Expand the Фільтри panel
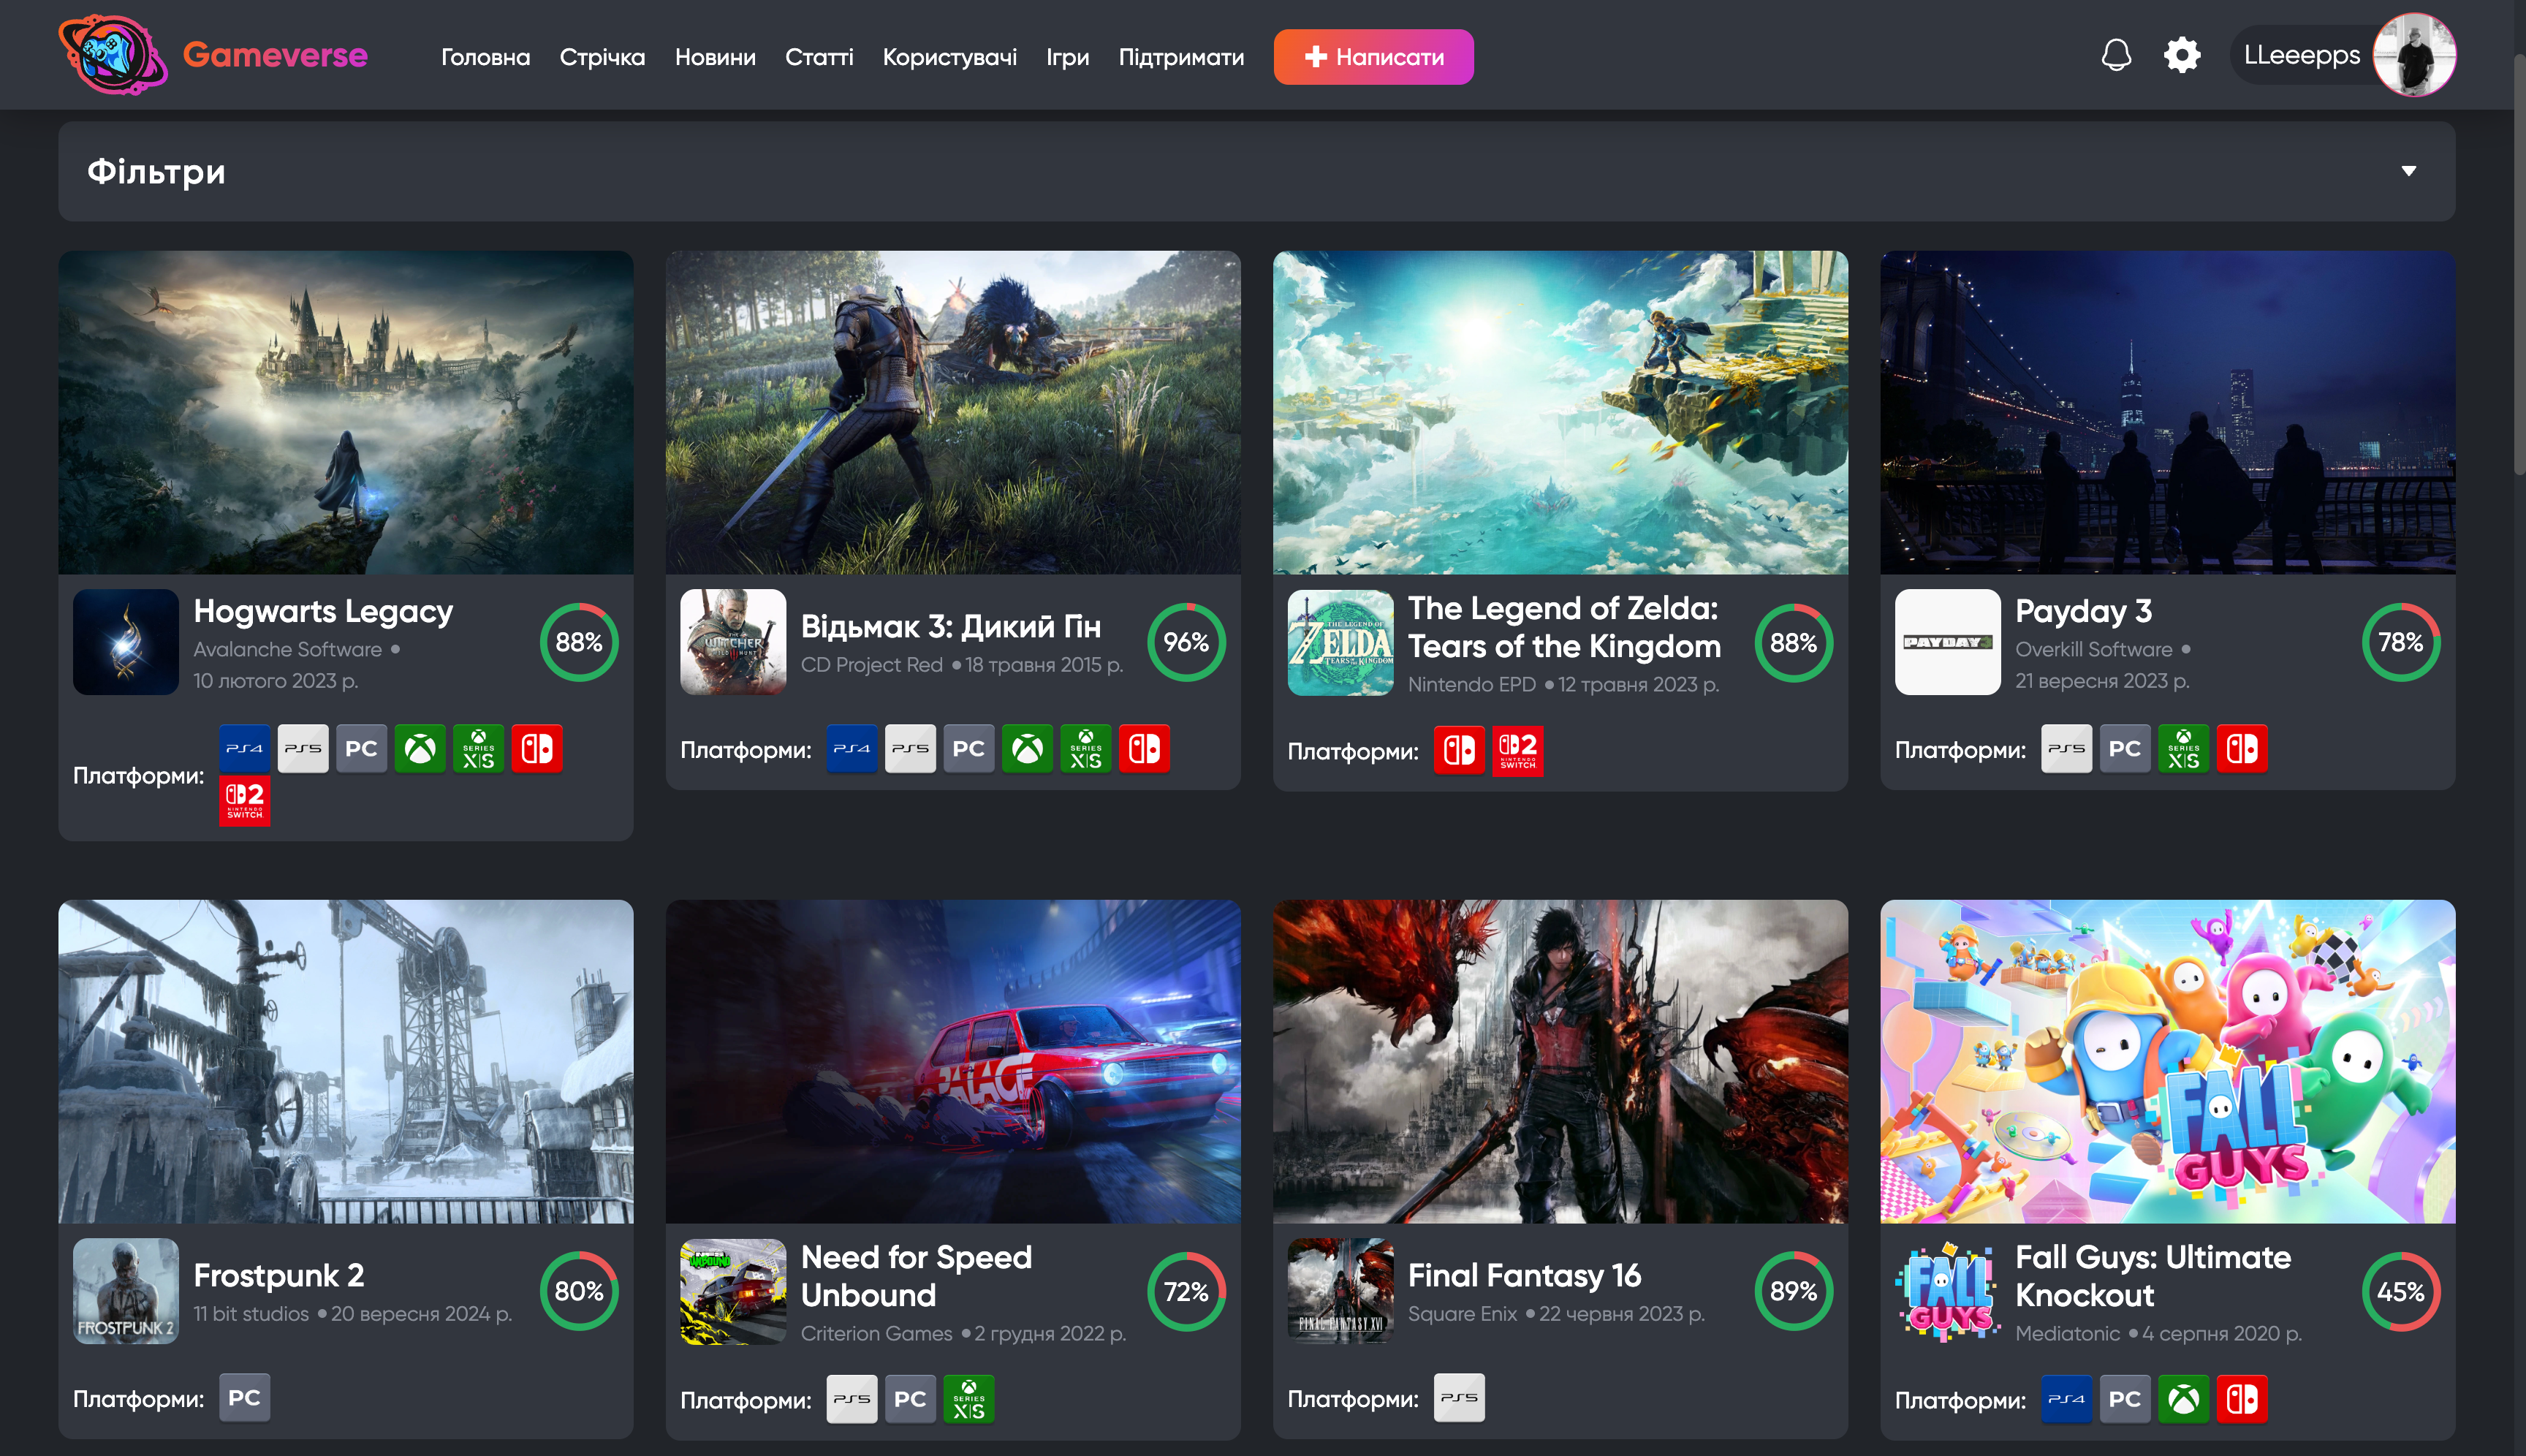 point(157,172)
